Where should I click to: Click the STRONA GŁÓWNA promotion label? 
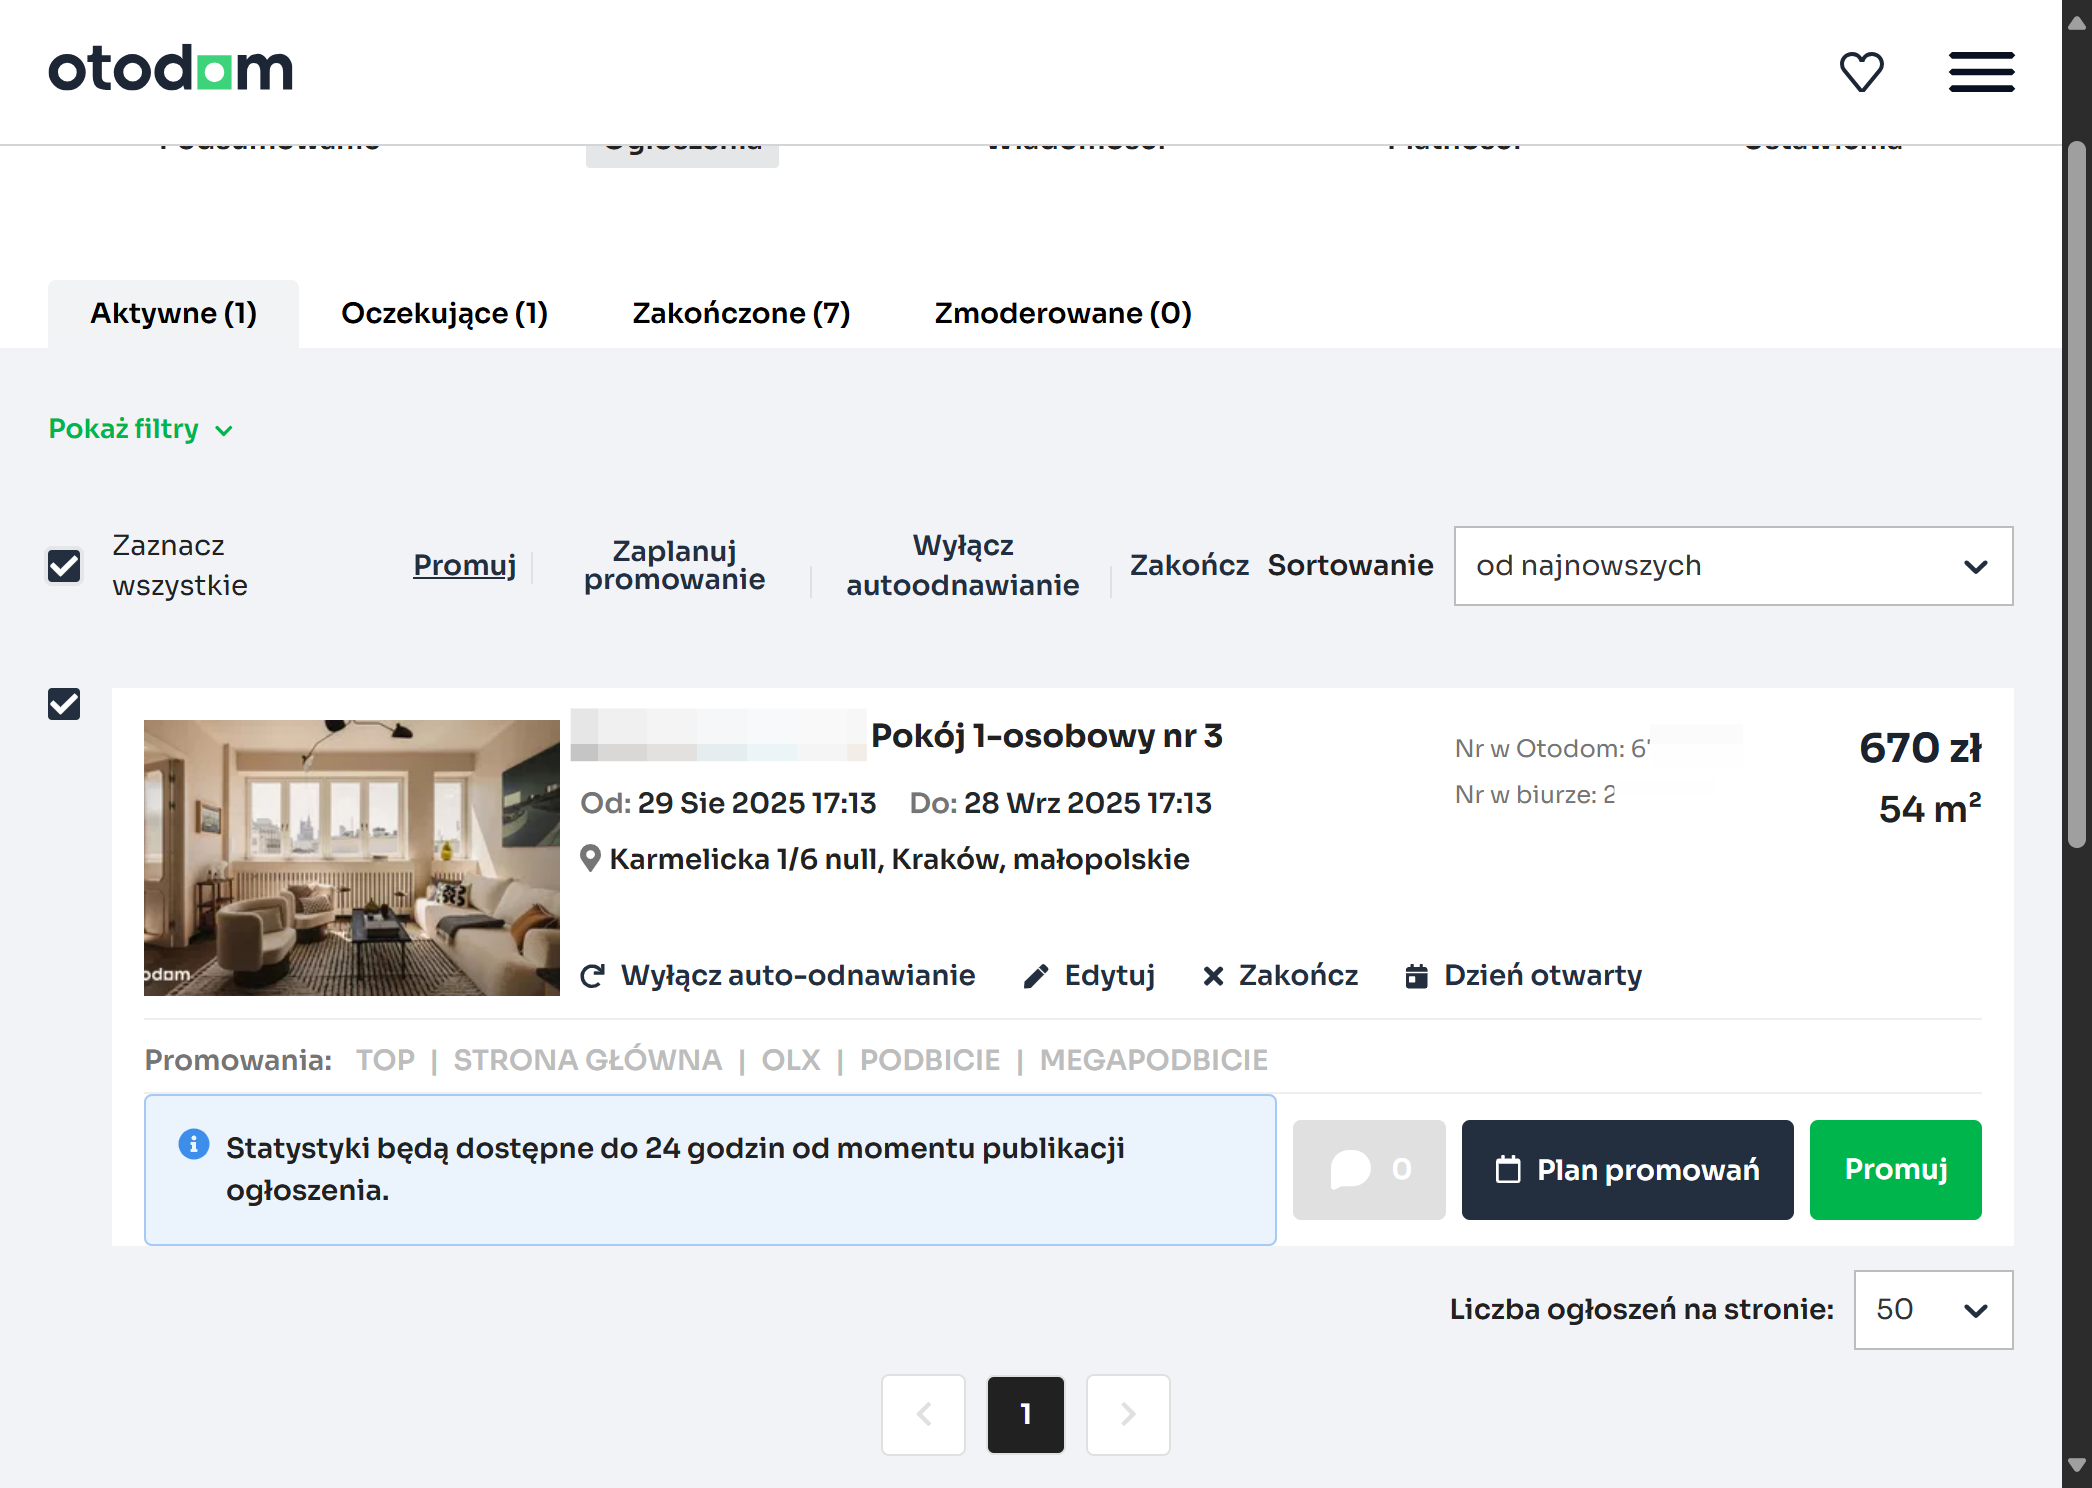588,1060
